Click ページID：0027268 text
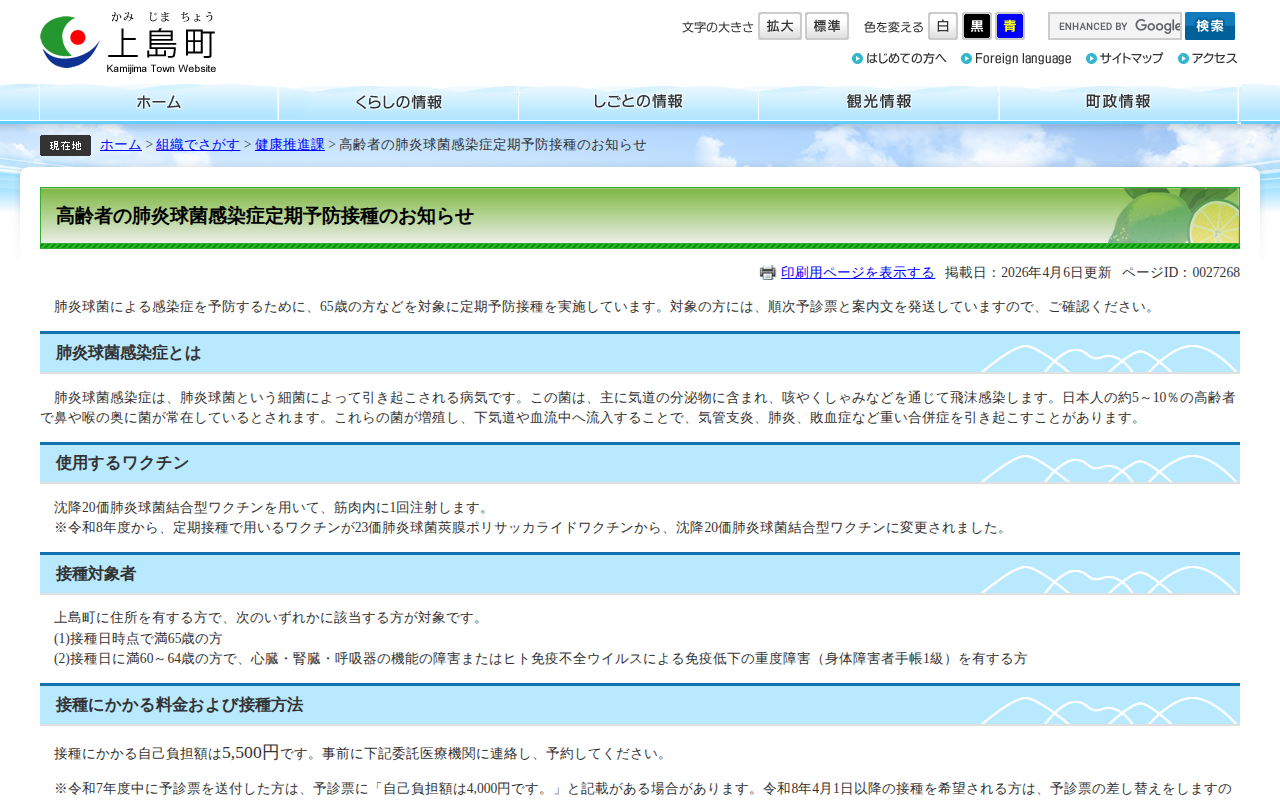 pyautogui.click(x=1181, y=272)
